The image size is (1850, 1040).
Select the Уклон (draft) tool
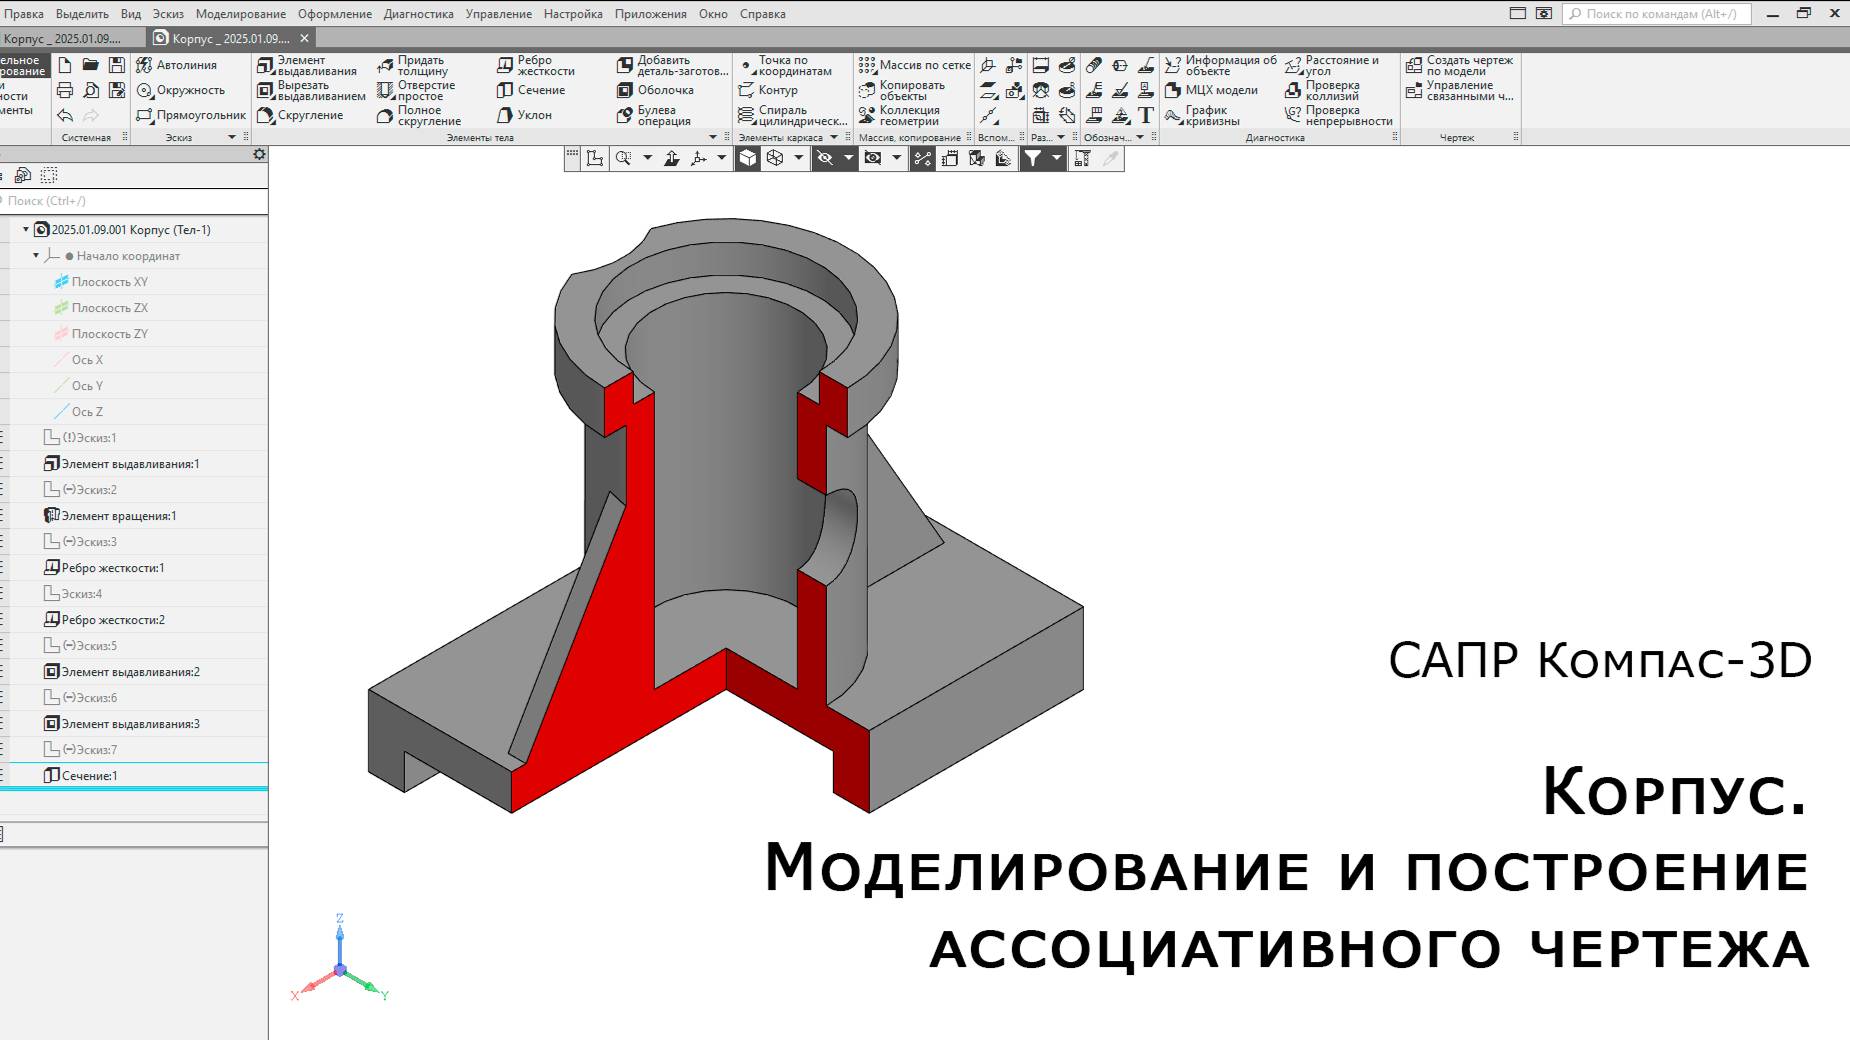coord(525,115)
